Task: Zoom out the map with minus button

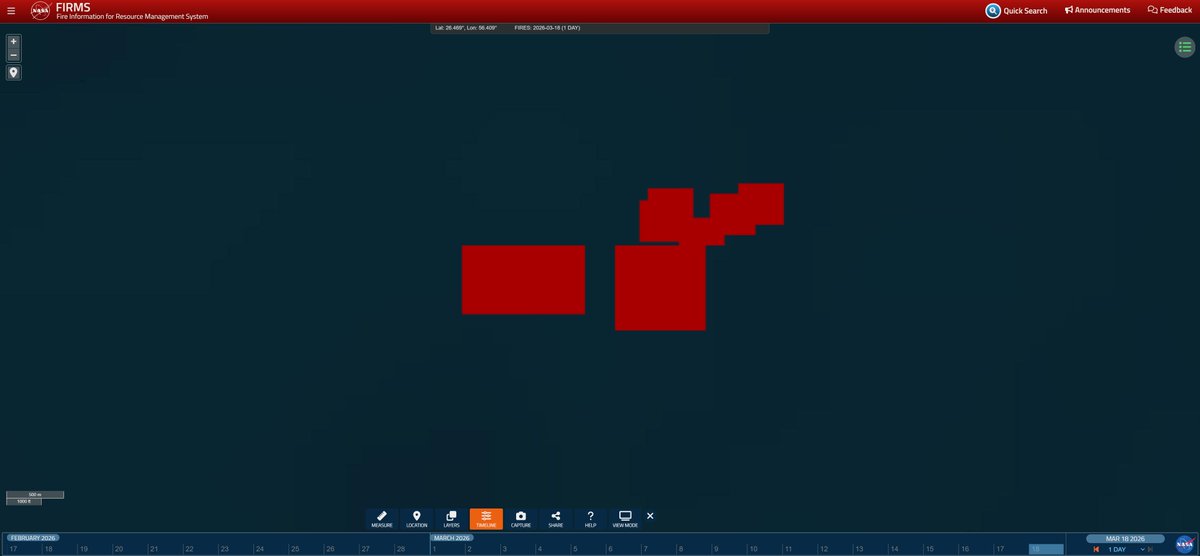Action: click(x=13, y=55)
